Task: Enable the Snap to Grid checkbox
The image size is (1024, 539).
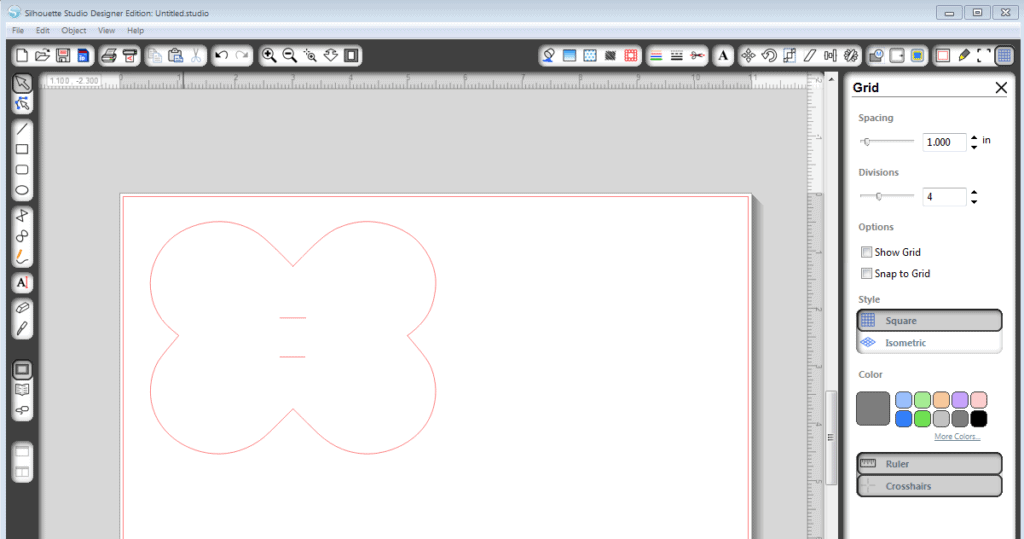Action: click(866, 273)
